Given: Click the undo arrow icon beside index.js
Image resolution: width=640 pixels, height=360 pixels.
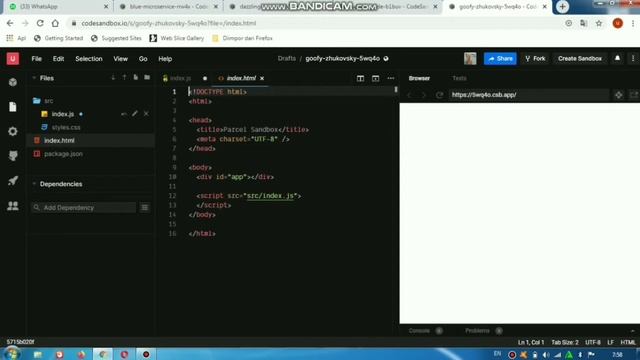Looking at the screenshot, I should click(x=124, y=114).
